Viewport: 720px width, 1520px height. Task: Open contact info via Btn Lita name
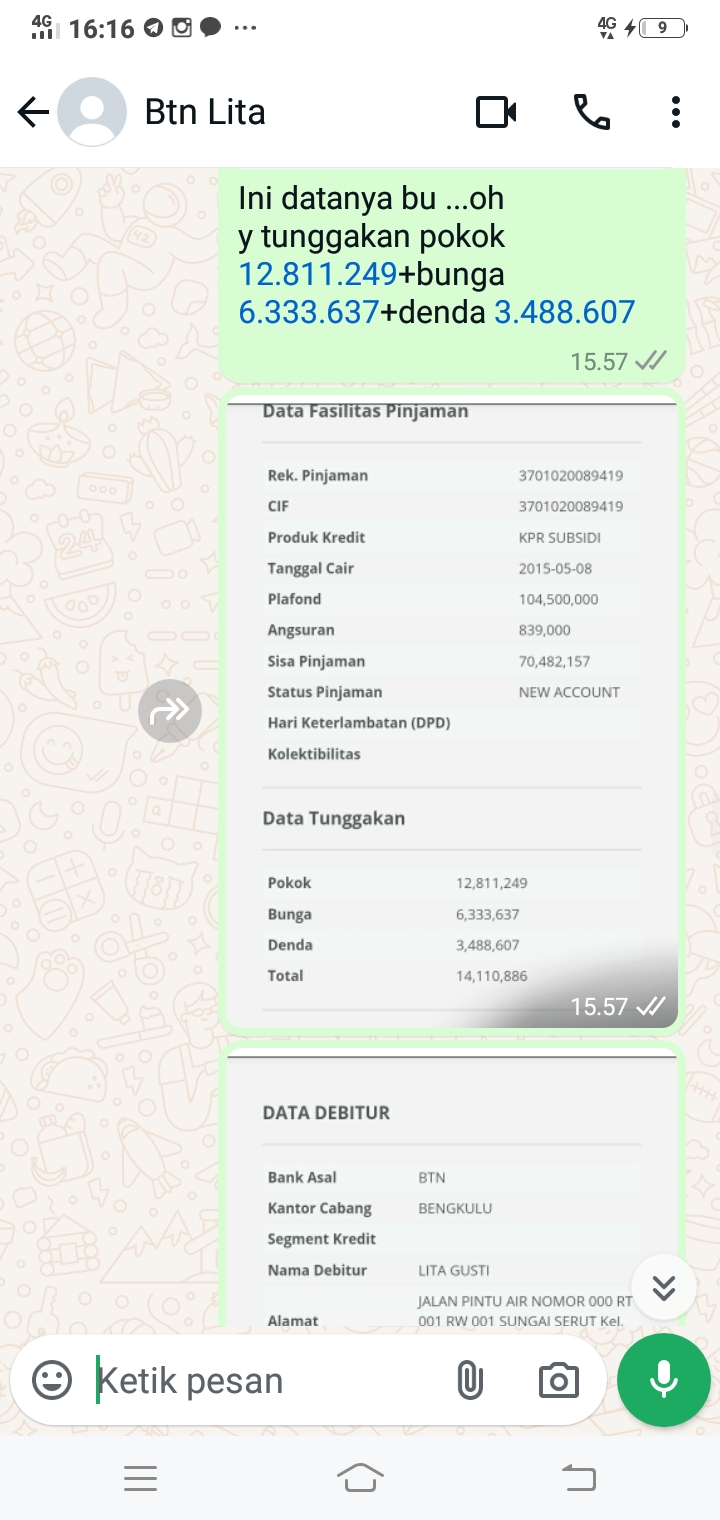206,112
